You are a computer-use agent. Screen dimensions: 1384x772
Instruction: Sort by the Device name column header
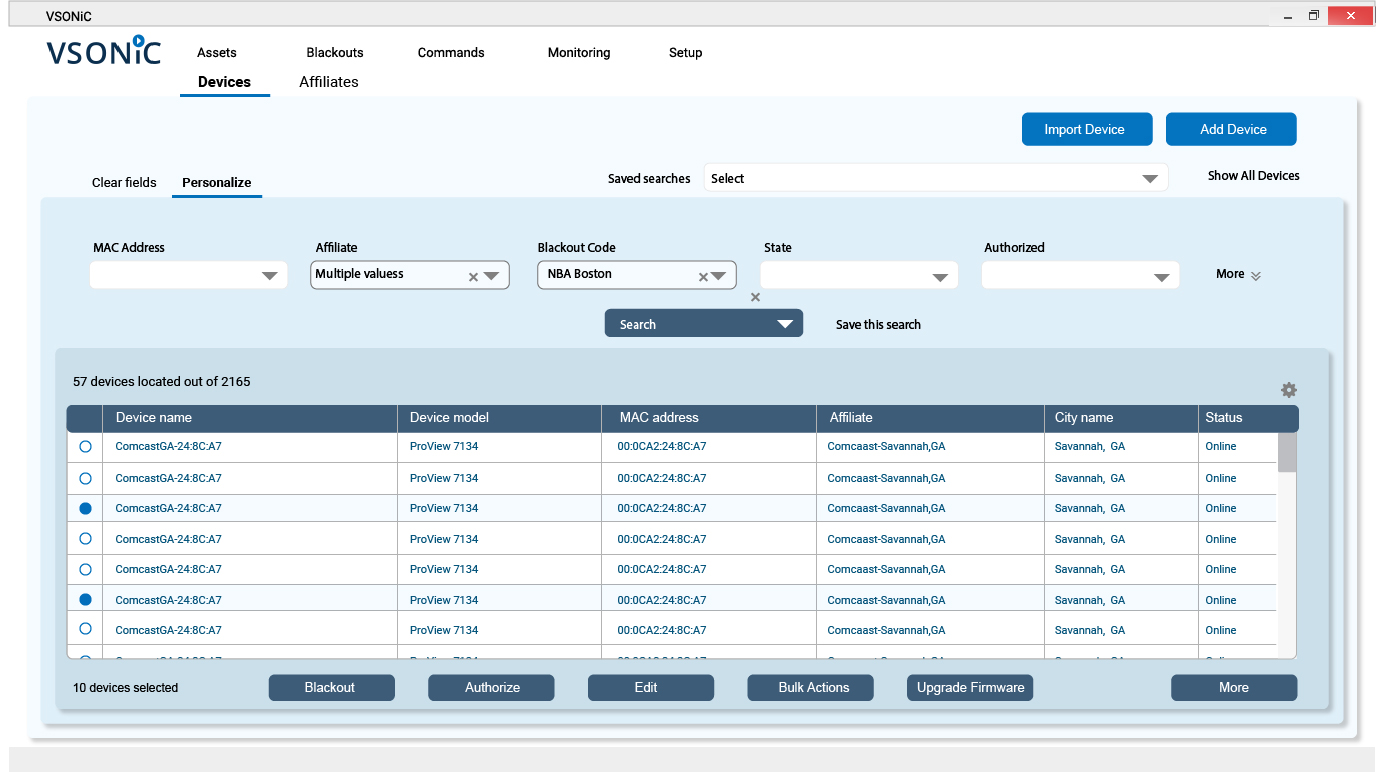point(250,418)
